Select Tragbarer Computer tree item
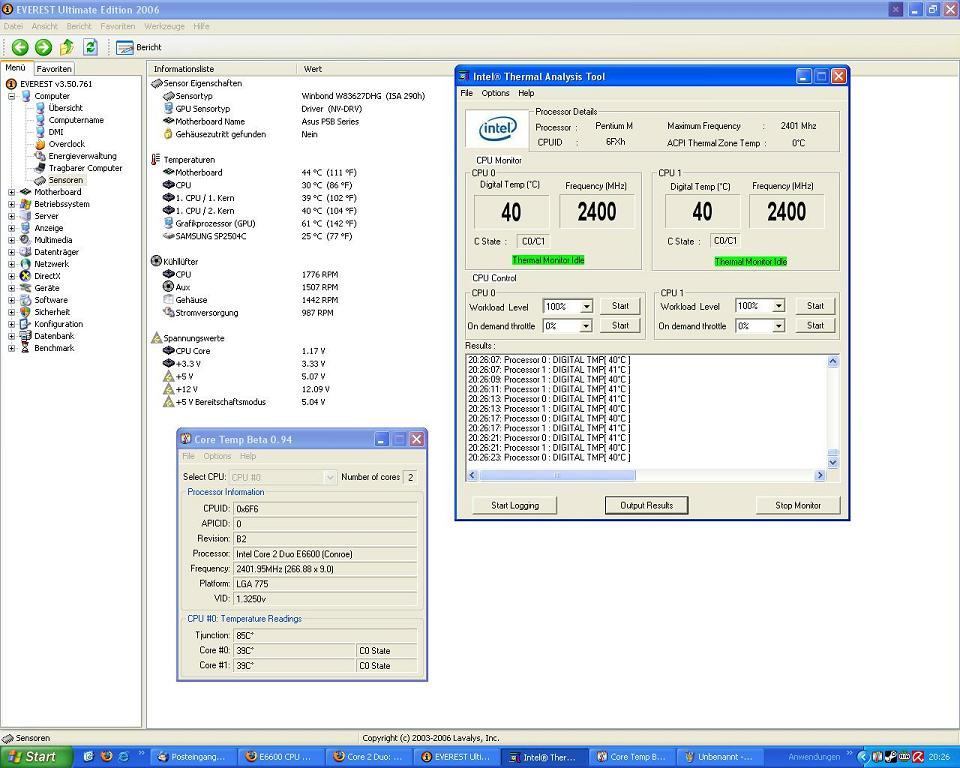This screenshot has width=960, height=768. (85, 168)
